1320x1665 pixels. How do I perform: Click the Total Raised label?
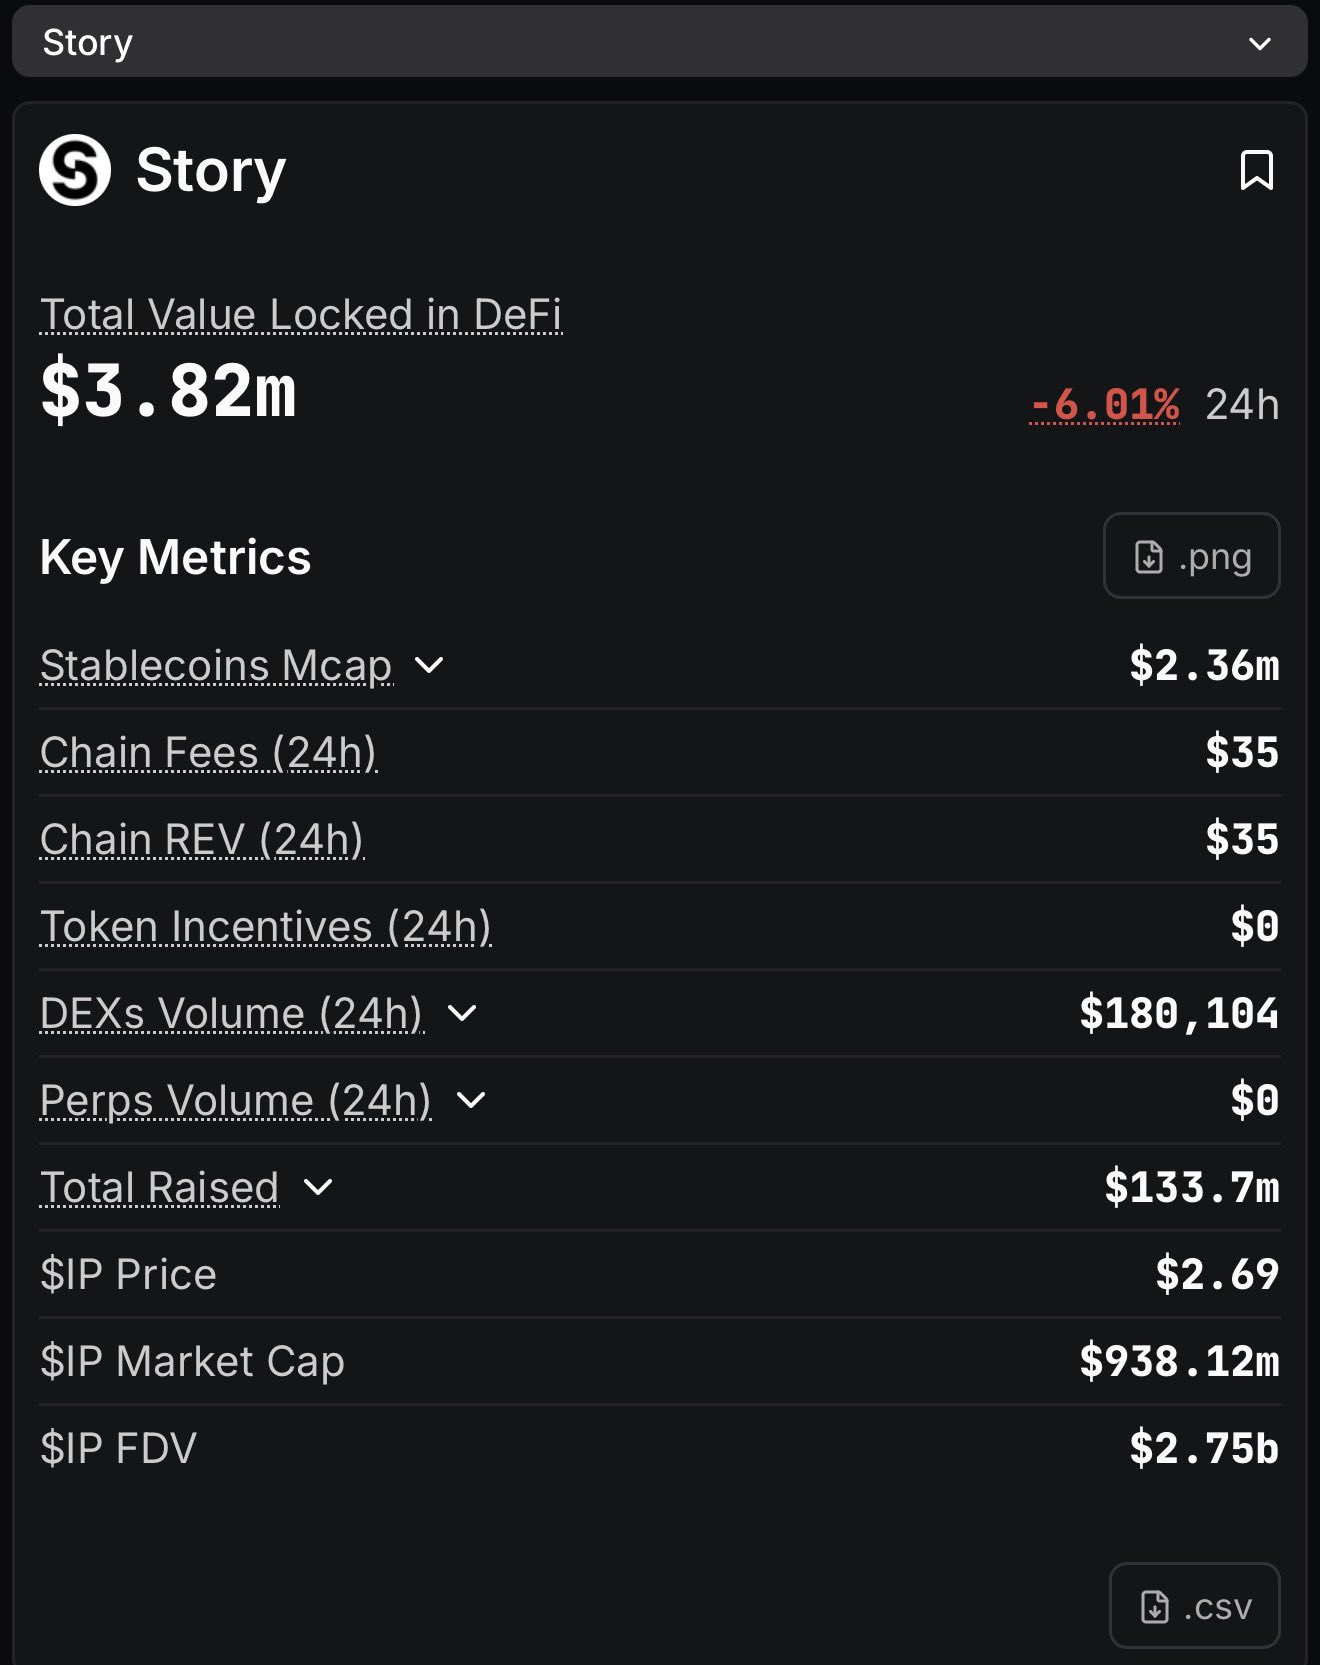pyautogui.click(x=159, y=1187)
